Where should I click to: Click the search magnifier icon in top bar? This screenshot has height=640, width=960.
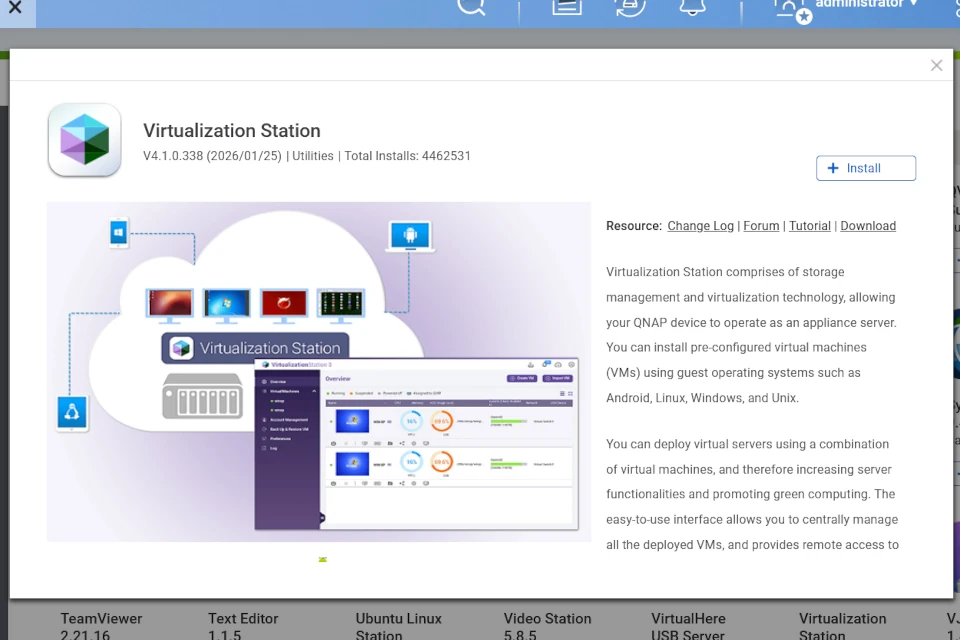click(471, 6)
